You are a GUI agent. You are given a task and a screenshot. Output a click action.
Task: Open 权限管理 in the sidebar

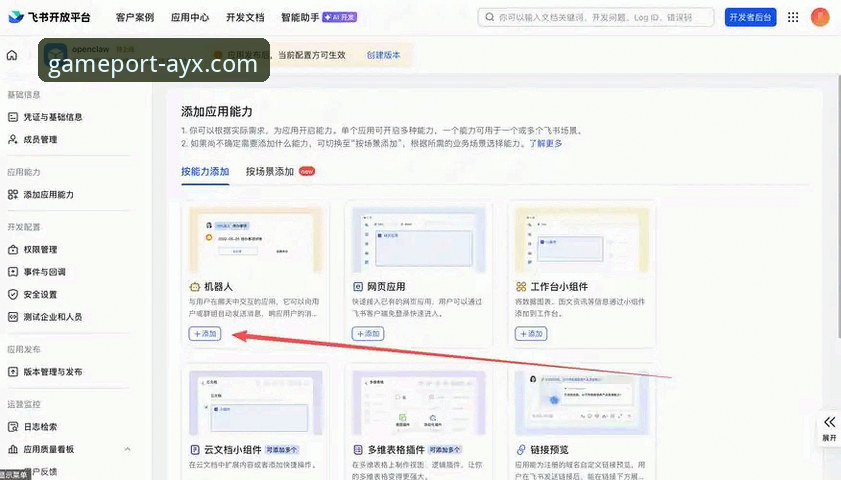click(40, 249)
